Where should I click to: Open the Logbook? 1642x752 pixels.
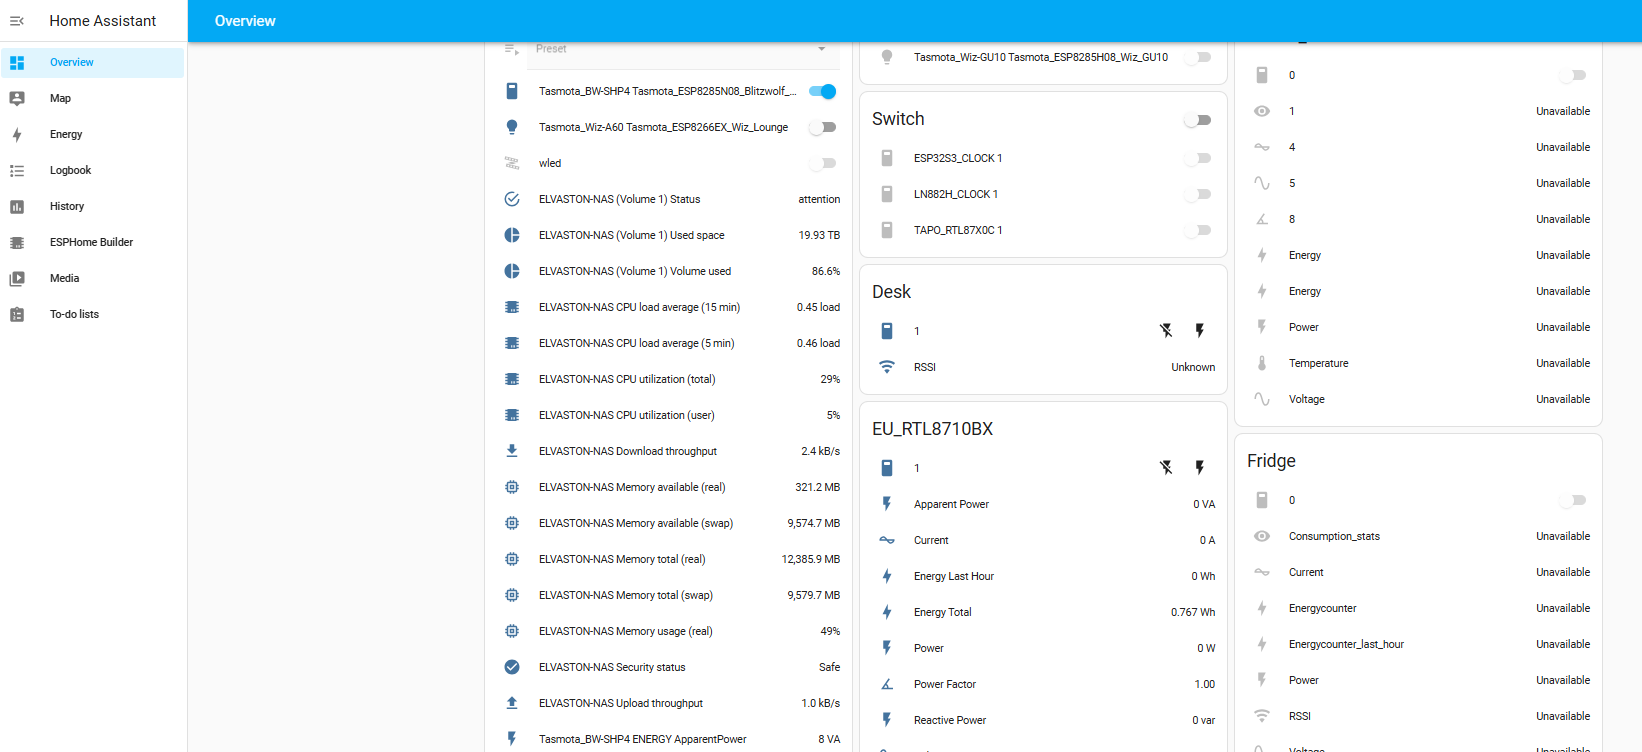tap(93, 170)
